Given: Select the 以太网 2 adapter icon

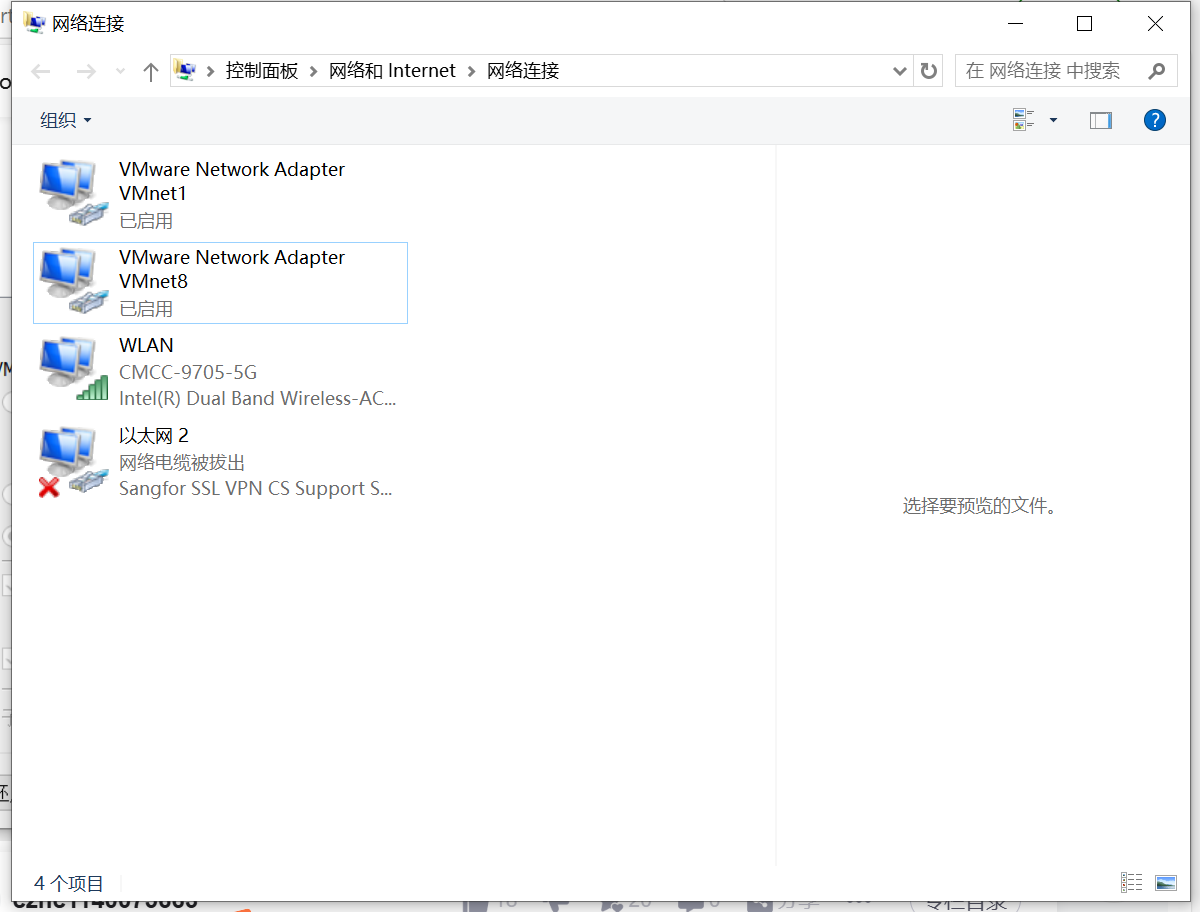Looking at the screenshot, I should 73,462.
